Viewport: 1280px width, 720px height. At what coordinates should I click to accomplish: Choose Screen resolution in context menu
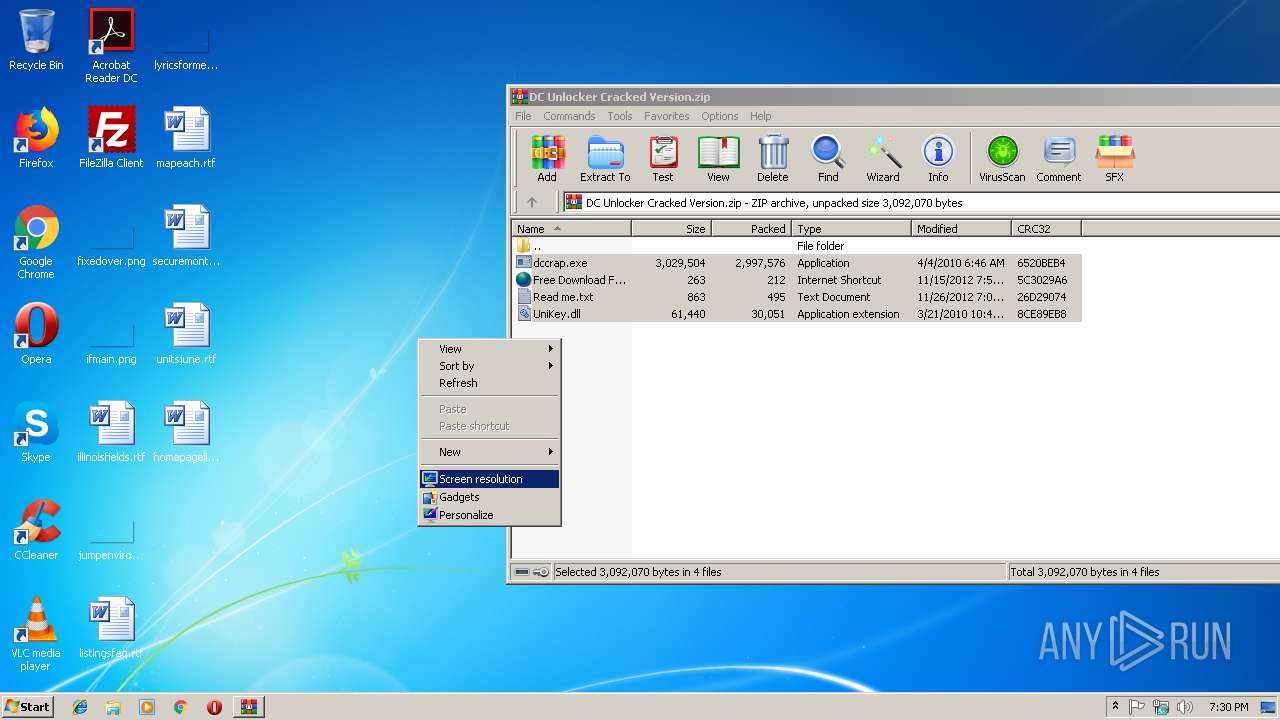click(489, 479)
